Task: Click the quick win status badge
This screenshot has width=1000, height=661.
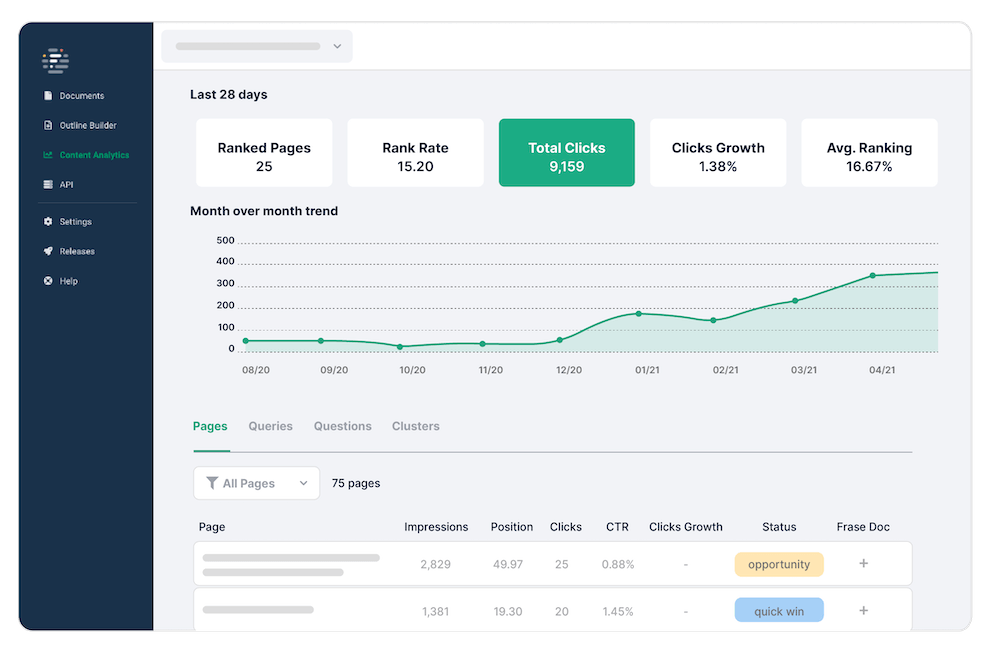Action: click(x=779, y=611)
